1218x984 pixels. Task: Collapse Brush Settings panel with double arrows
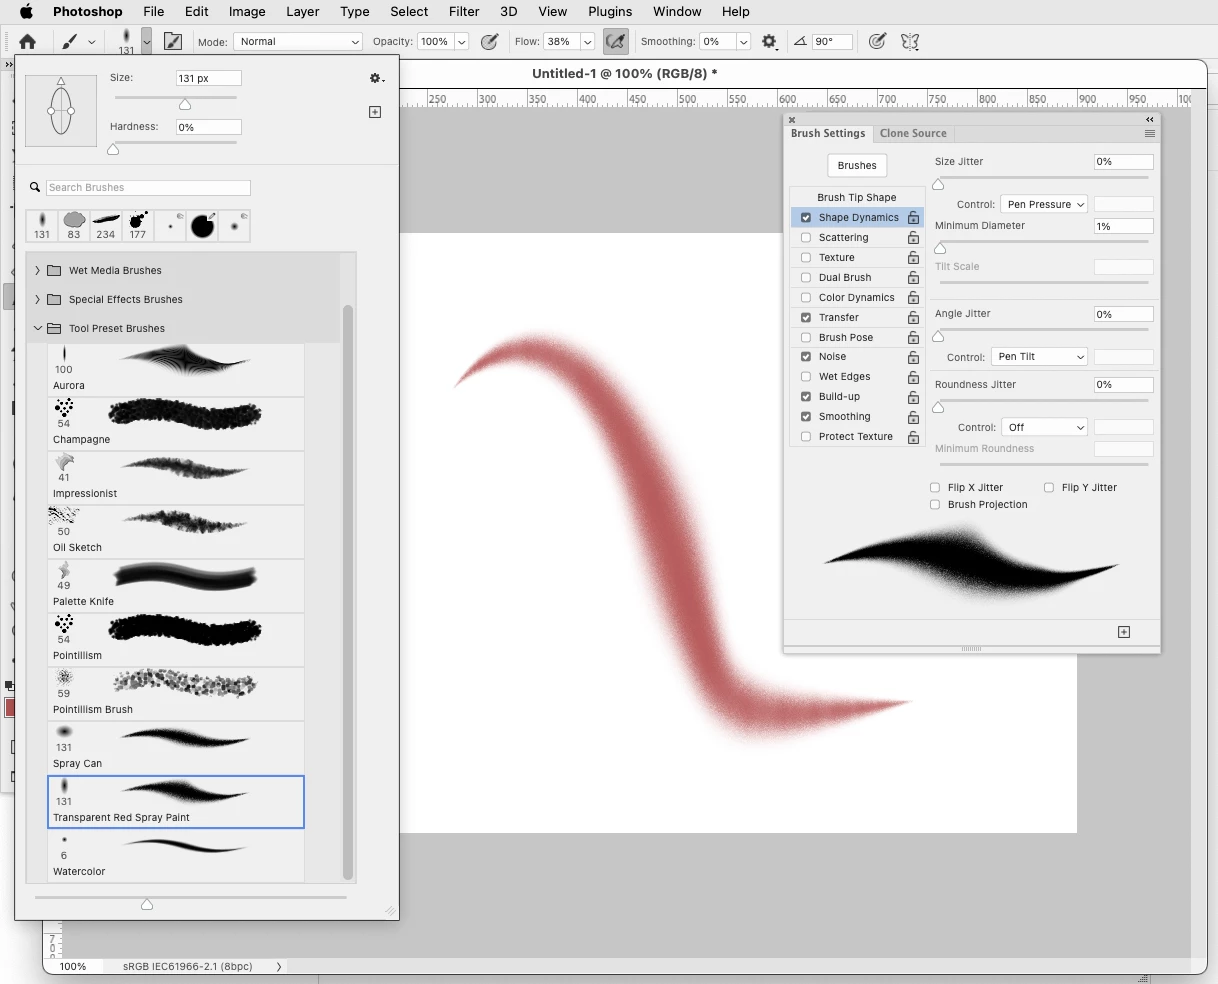[x=1150, y=120]
